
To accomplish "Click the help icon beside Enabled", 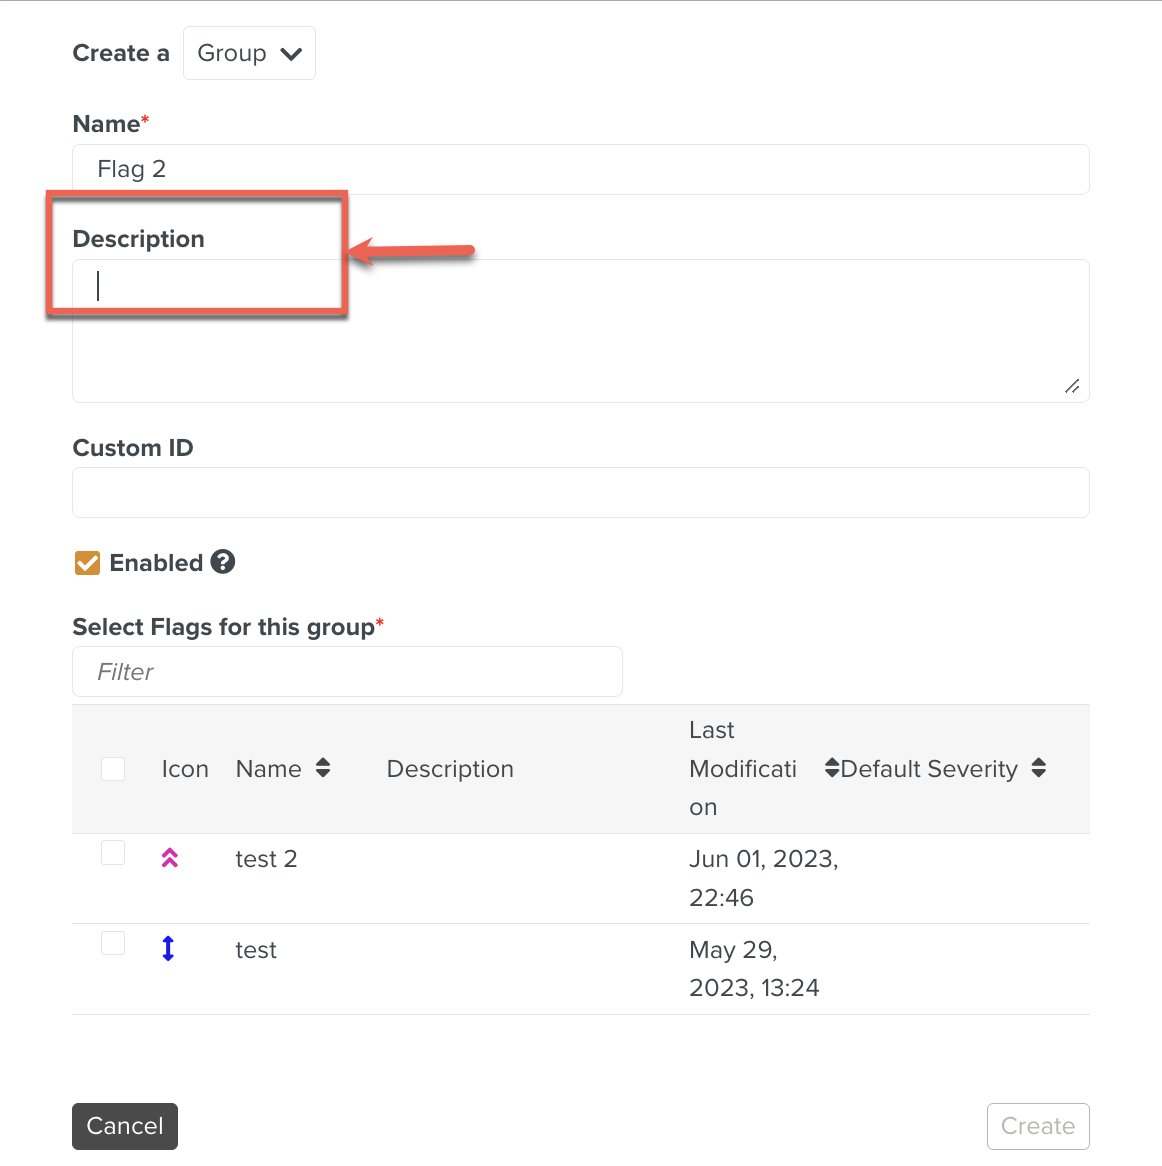I will coord(223,562).
